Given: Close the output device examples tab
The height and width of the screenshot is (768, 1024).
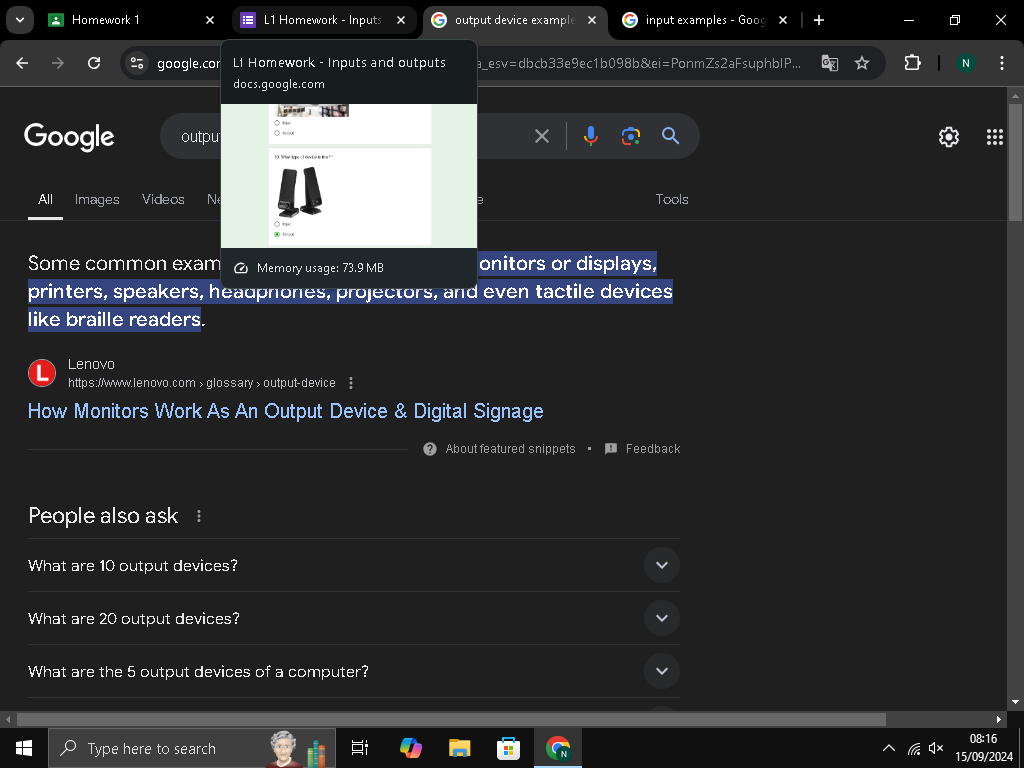Looking at the screenshot, I should (592, 20).
